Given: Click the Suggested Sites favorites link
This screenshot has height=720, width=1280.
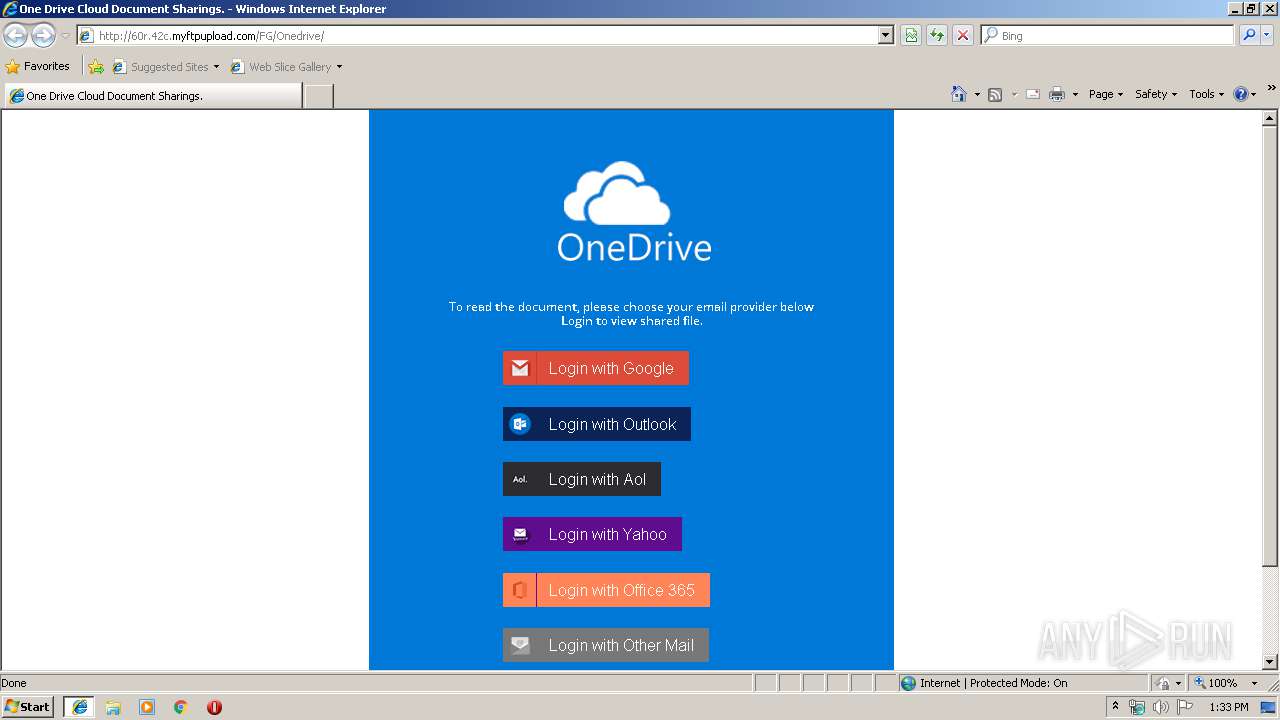Looking at the screenshot, I should point(165,67).
